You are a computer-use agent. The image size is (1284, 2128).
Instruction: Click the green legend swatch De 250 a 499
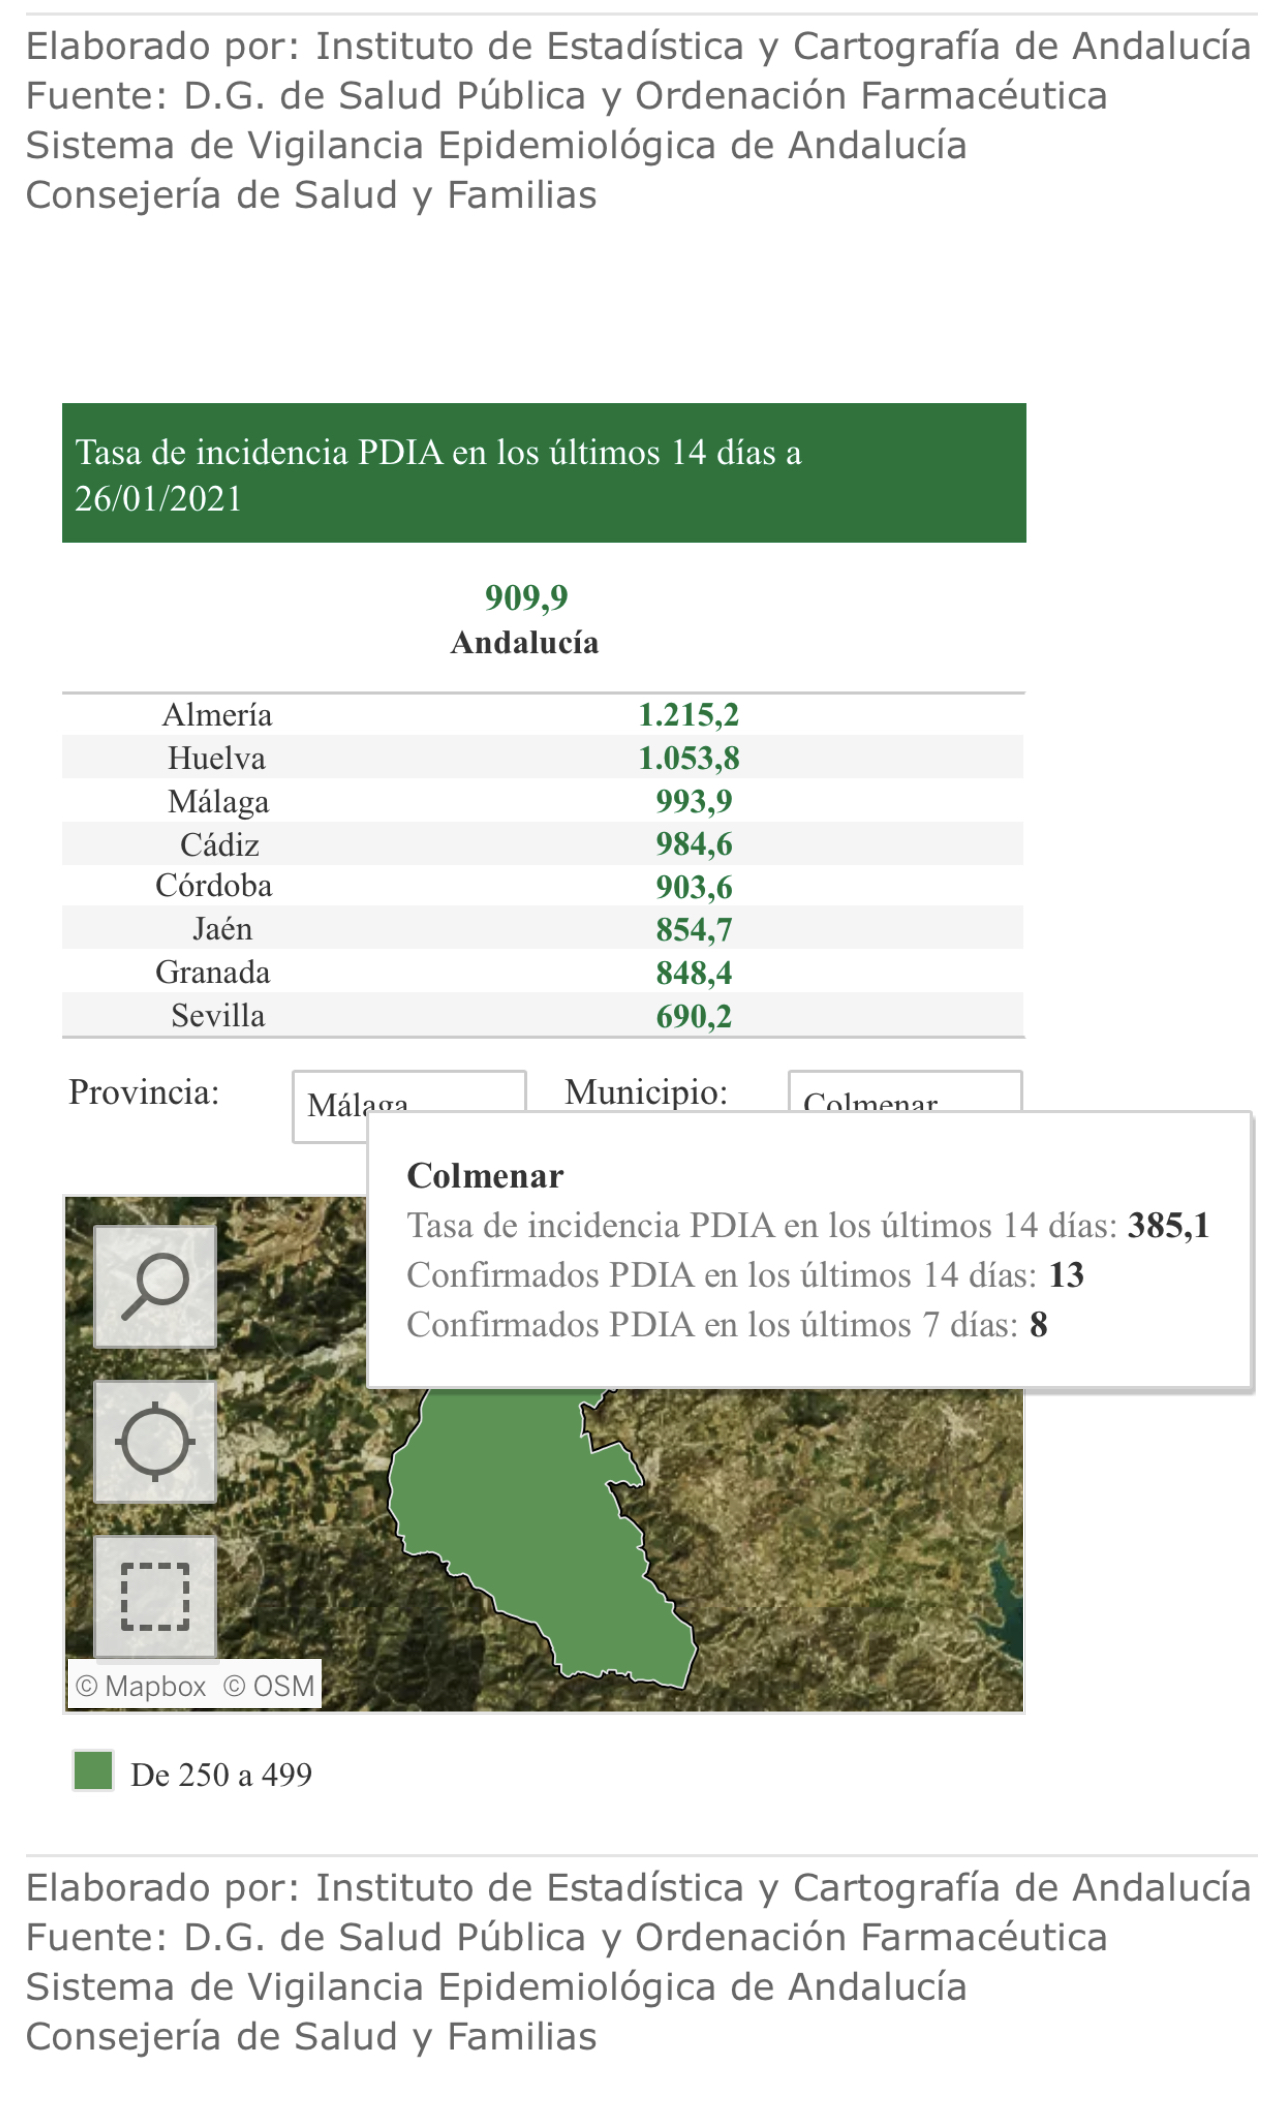[x=93, y=1771]
